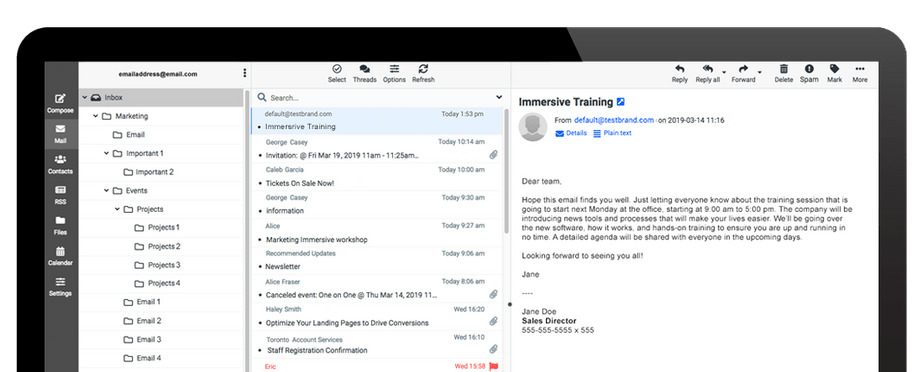The height and width of the screenshot is (372, 917).
Task: Click the Reply arrow icon
Action: click(x=680, y=69)
